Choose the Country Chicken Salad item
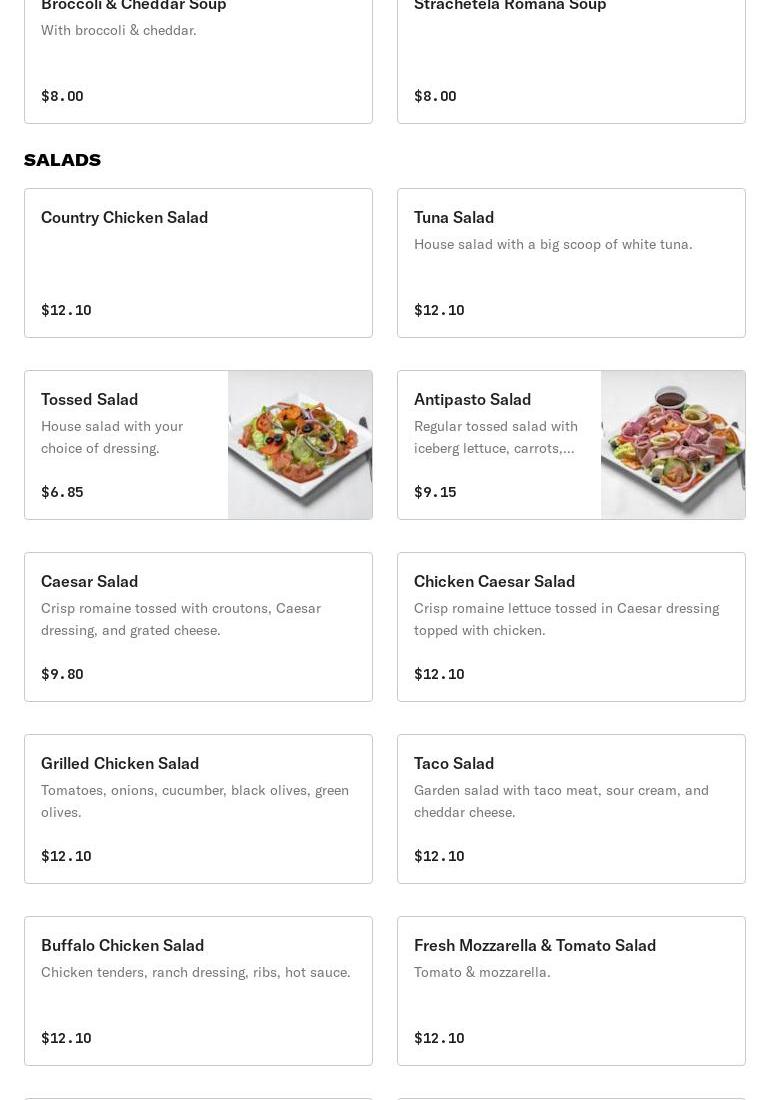 coord(198,262)
